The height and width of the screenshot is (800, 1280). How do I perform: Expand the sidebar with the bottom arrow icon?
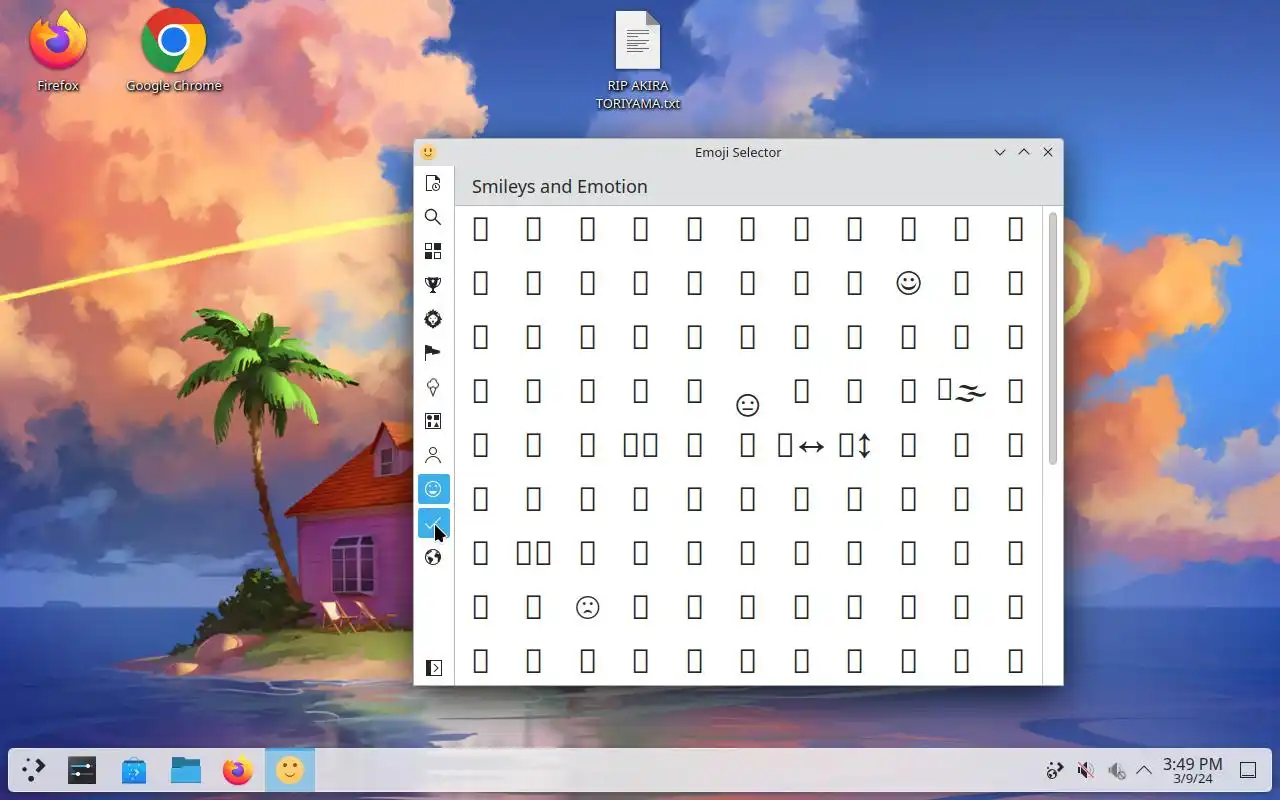(x=434, y=668)
